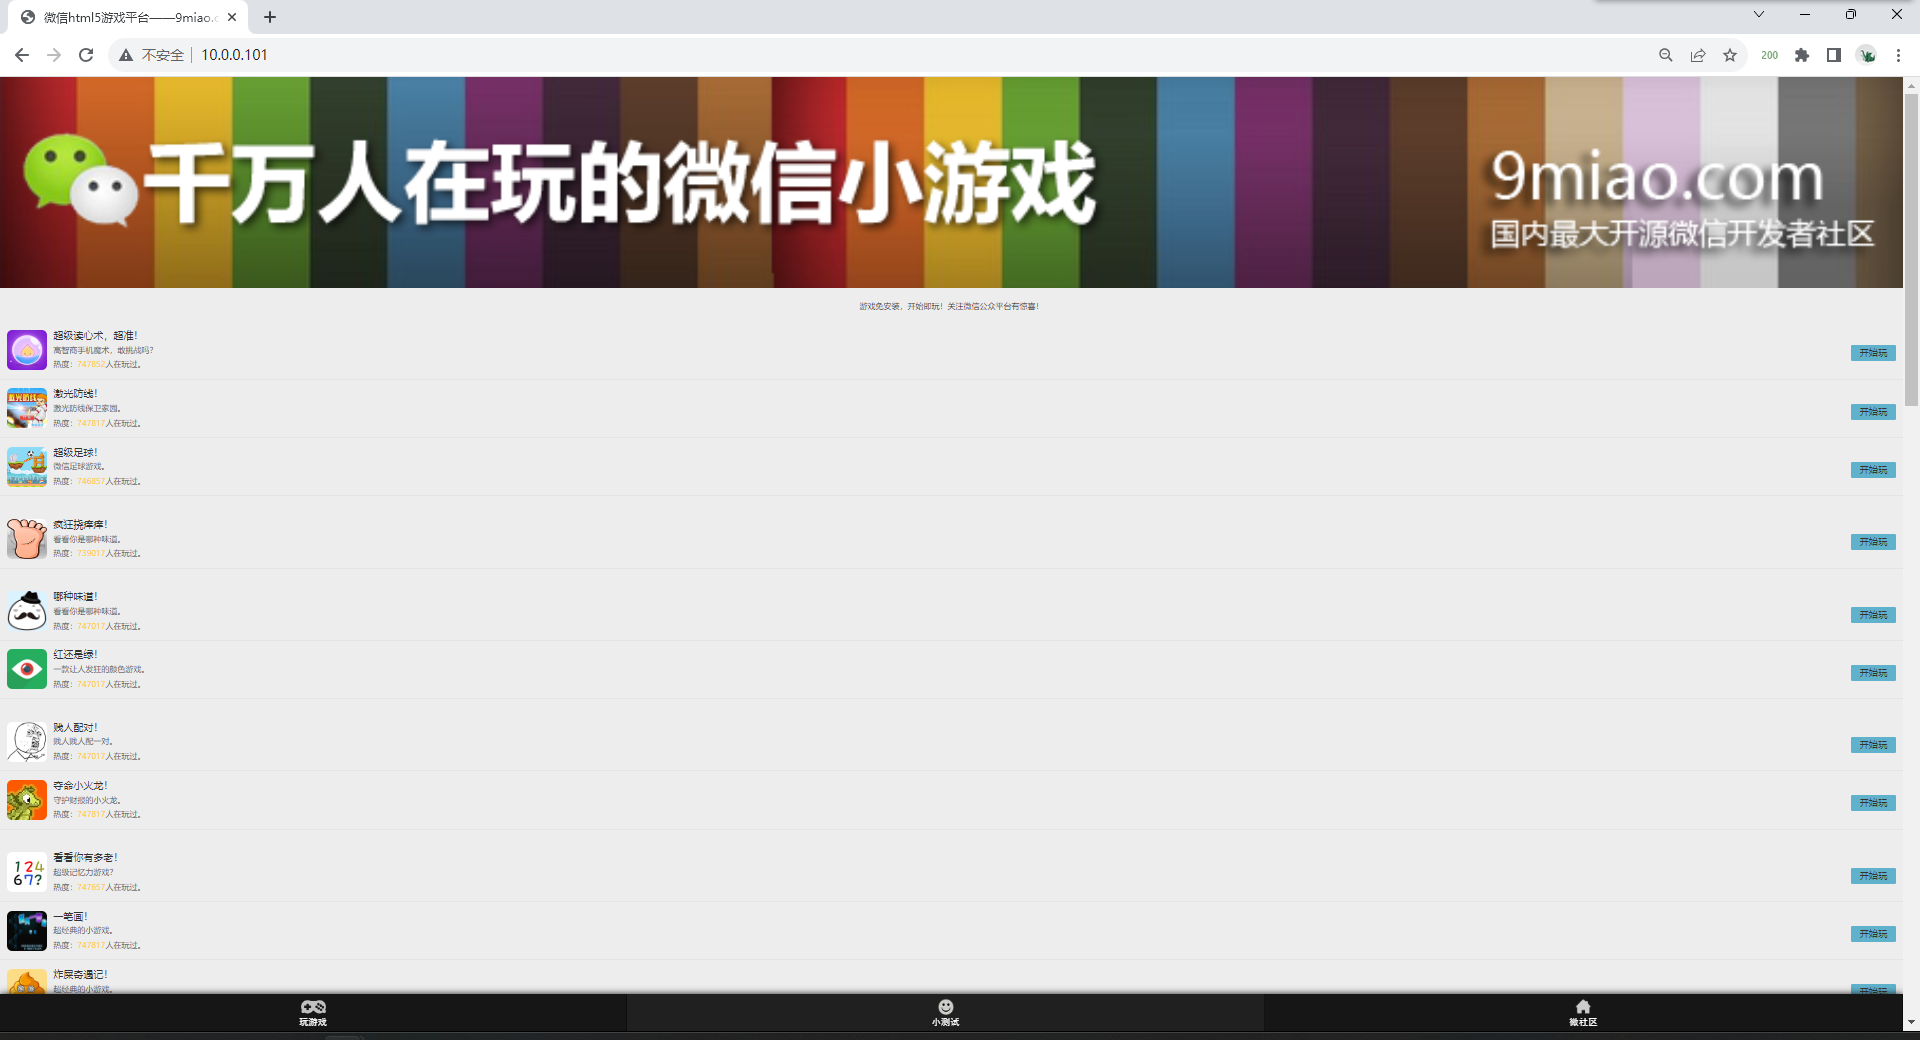1920x1040 pixels.
Task: Click the title 炸屎奇遇记！
Action: click(x=80, y=975)
